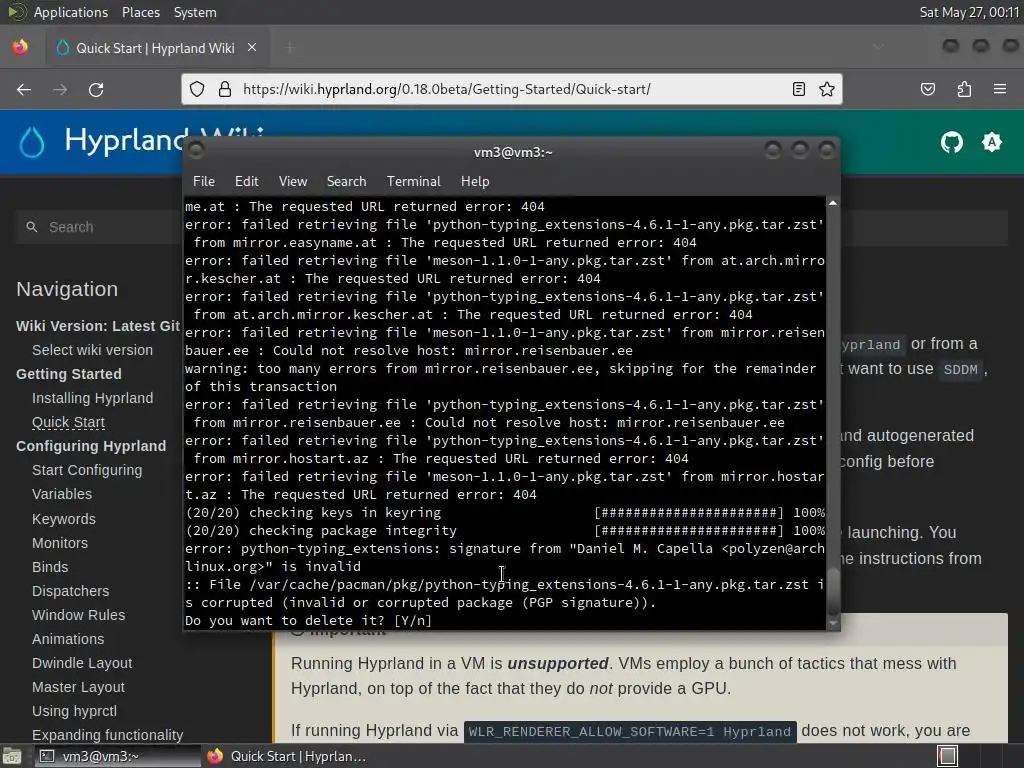Open Pocket save icon
Image resolution: width=1024 pixels, height=768 pixels.
[928, 89]
